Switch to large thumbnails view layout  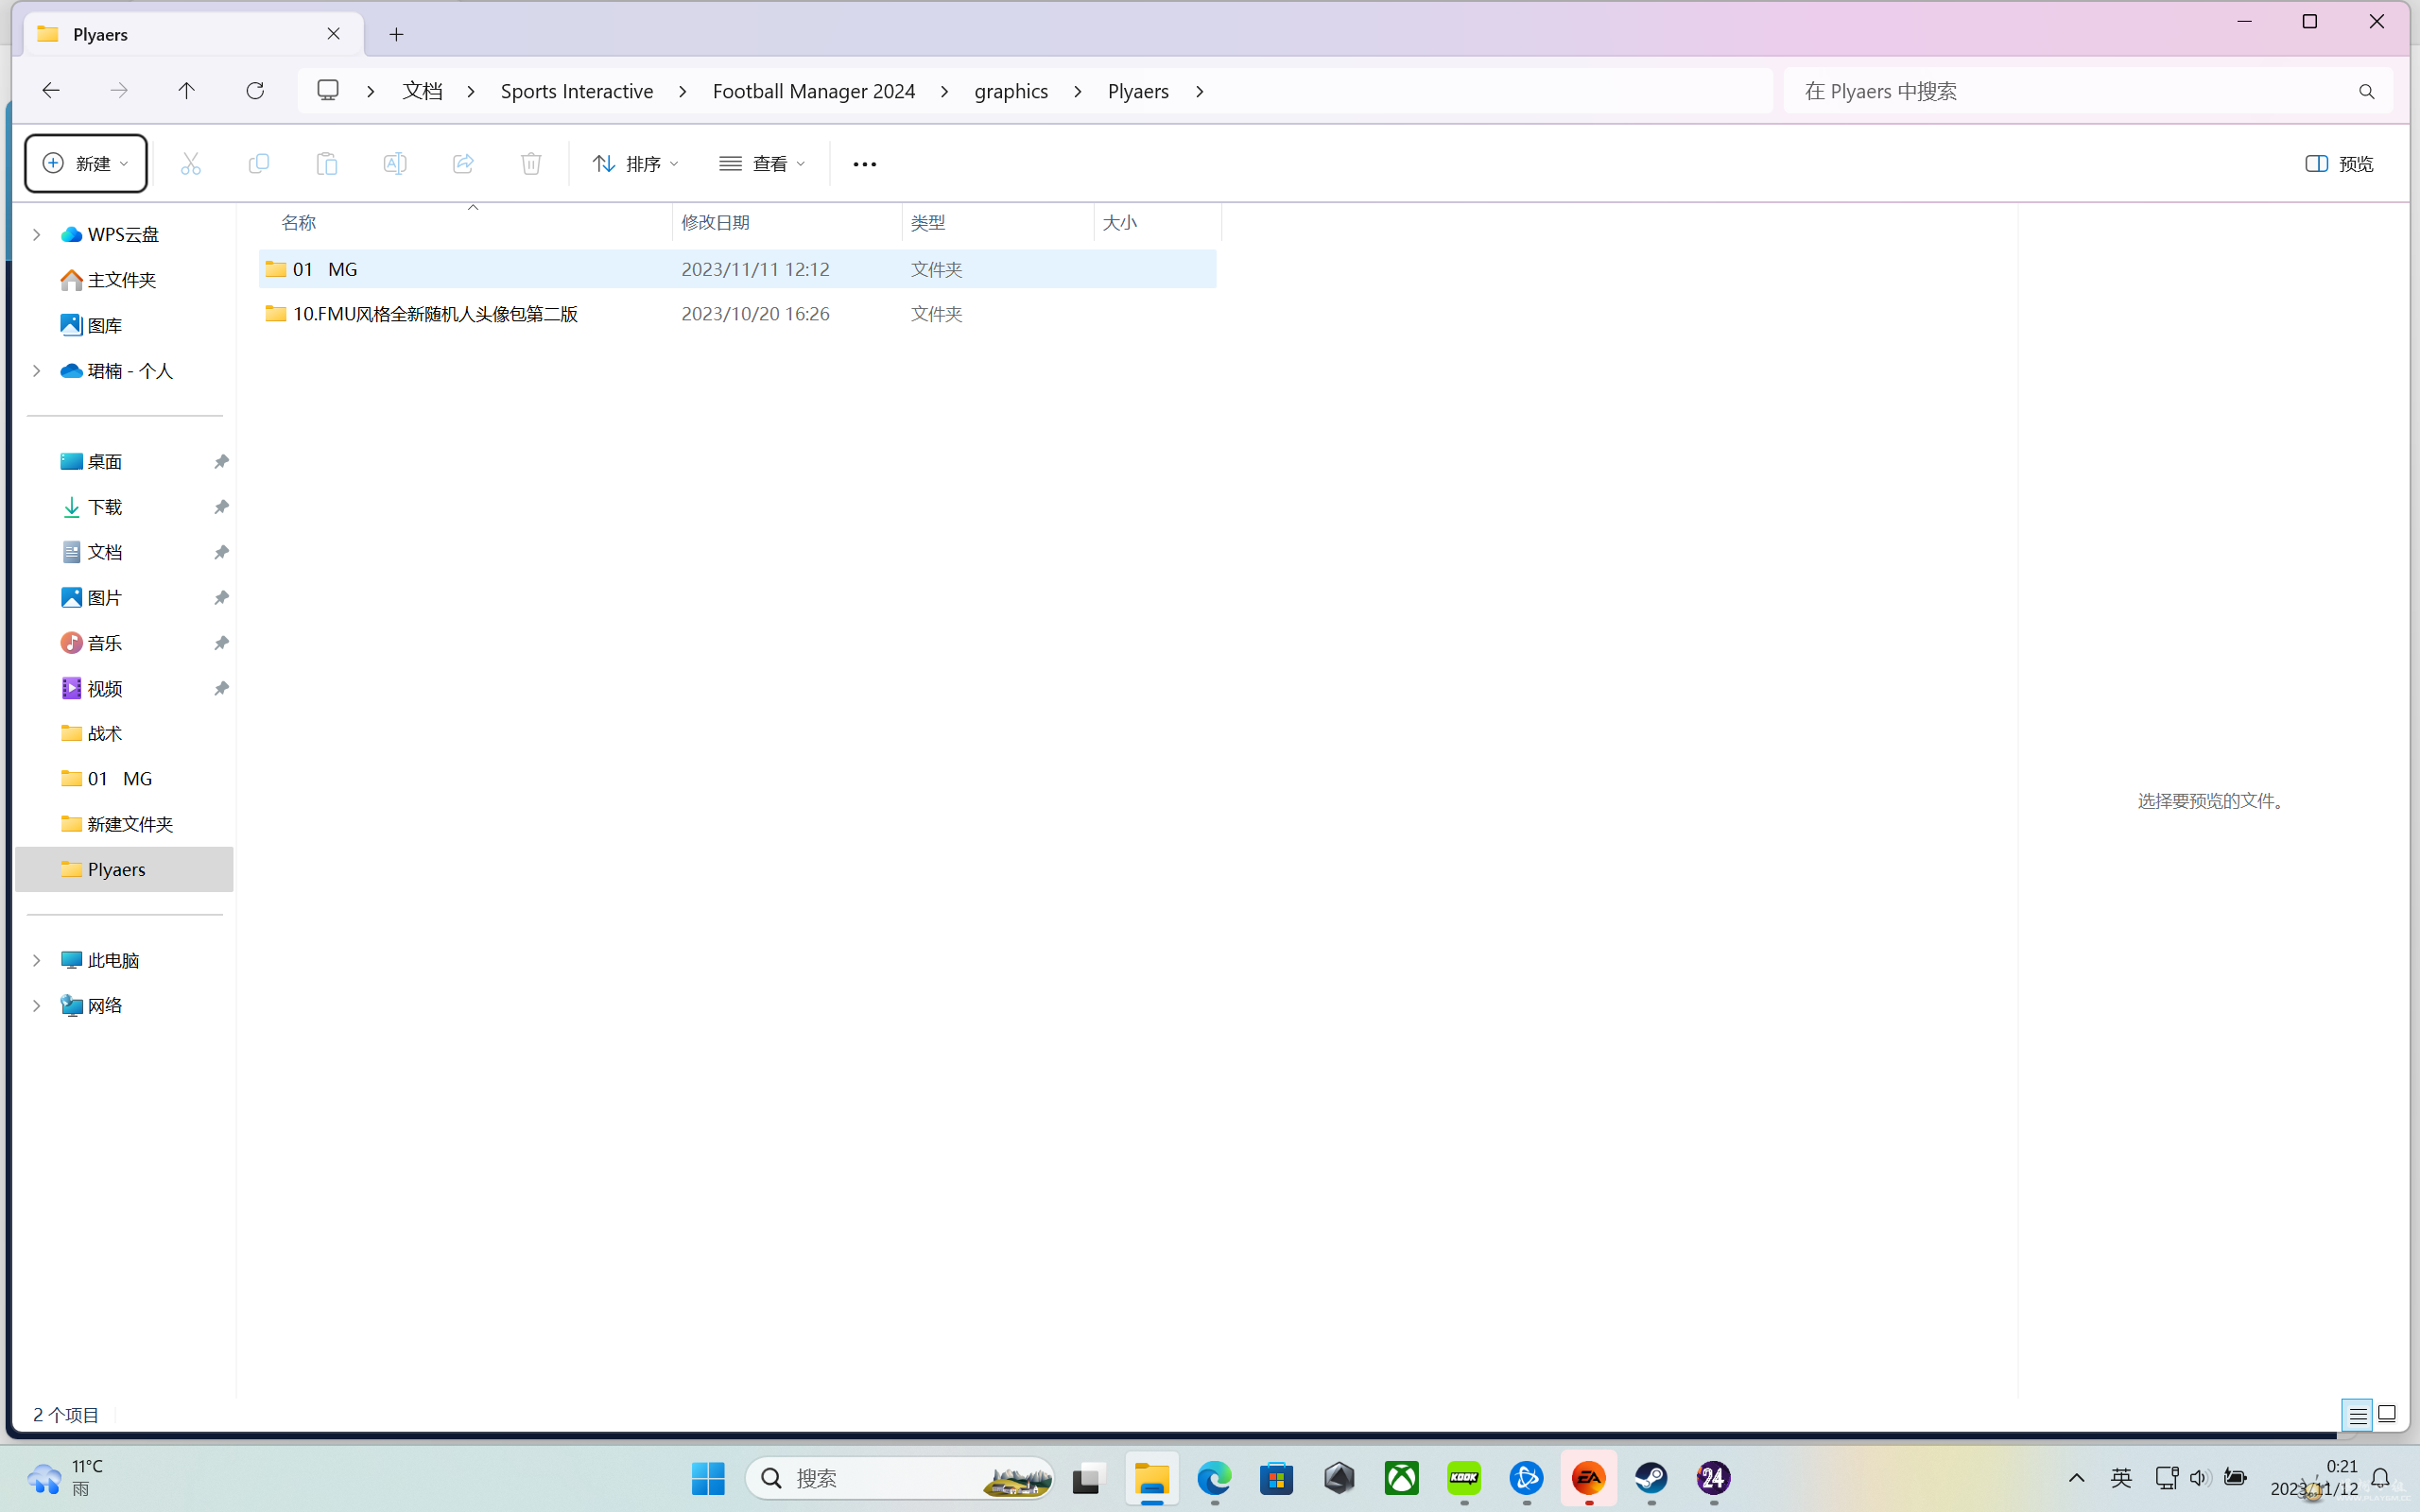(2387, 1414)
